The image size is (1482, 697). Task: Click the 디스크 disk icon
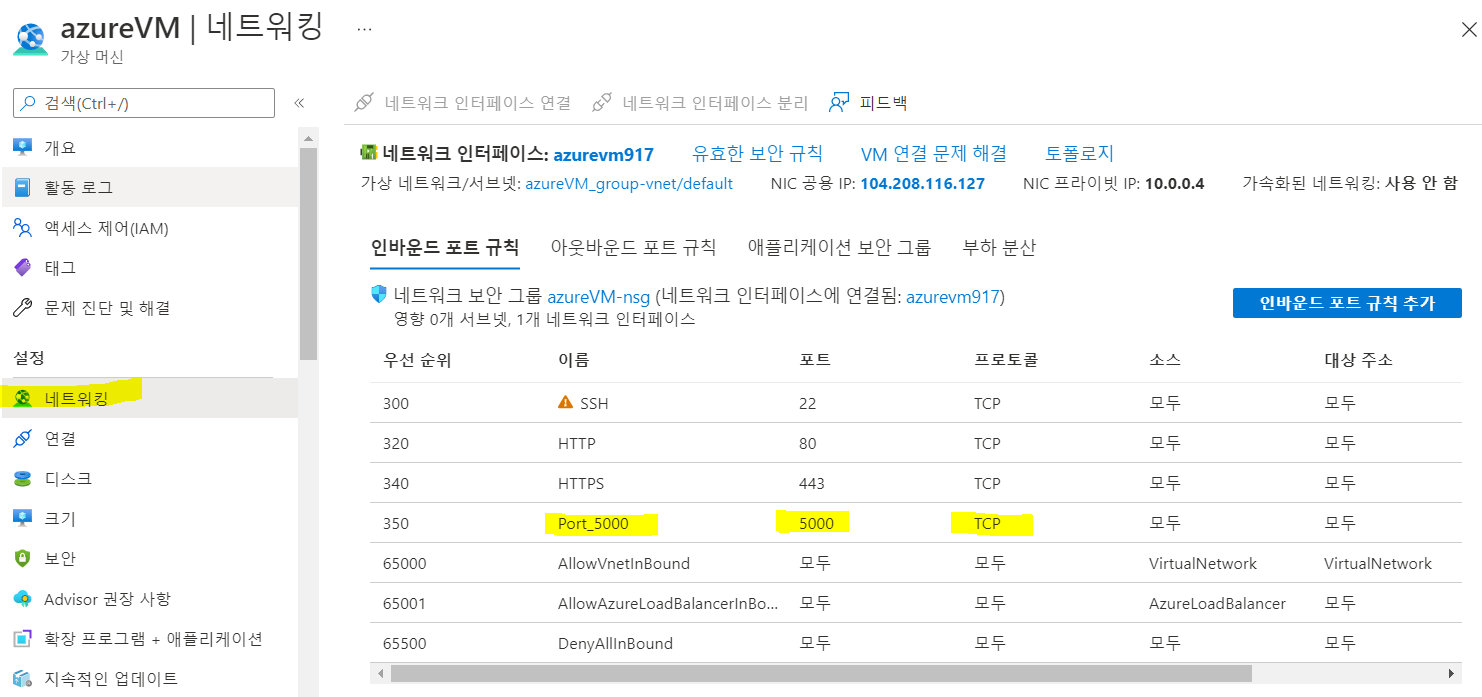click(x=22, y=478)
